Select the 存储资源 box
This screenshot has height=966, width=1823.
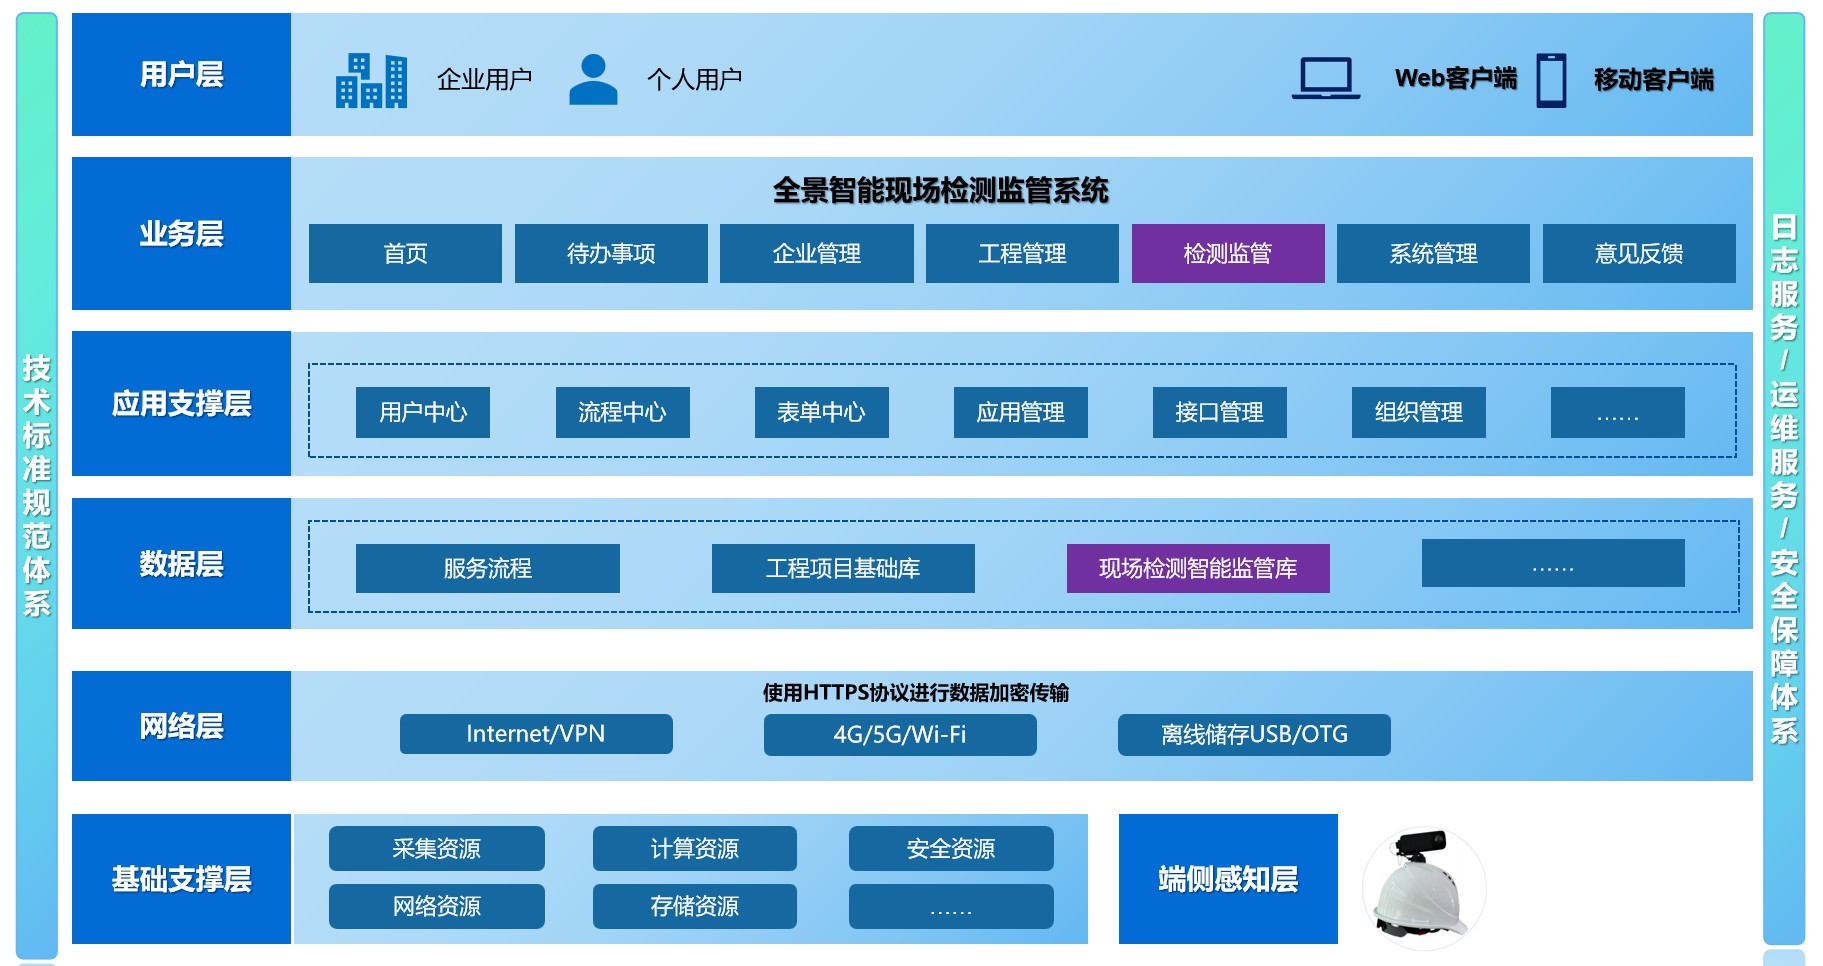(x=694, y=906)
